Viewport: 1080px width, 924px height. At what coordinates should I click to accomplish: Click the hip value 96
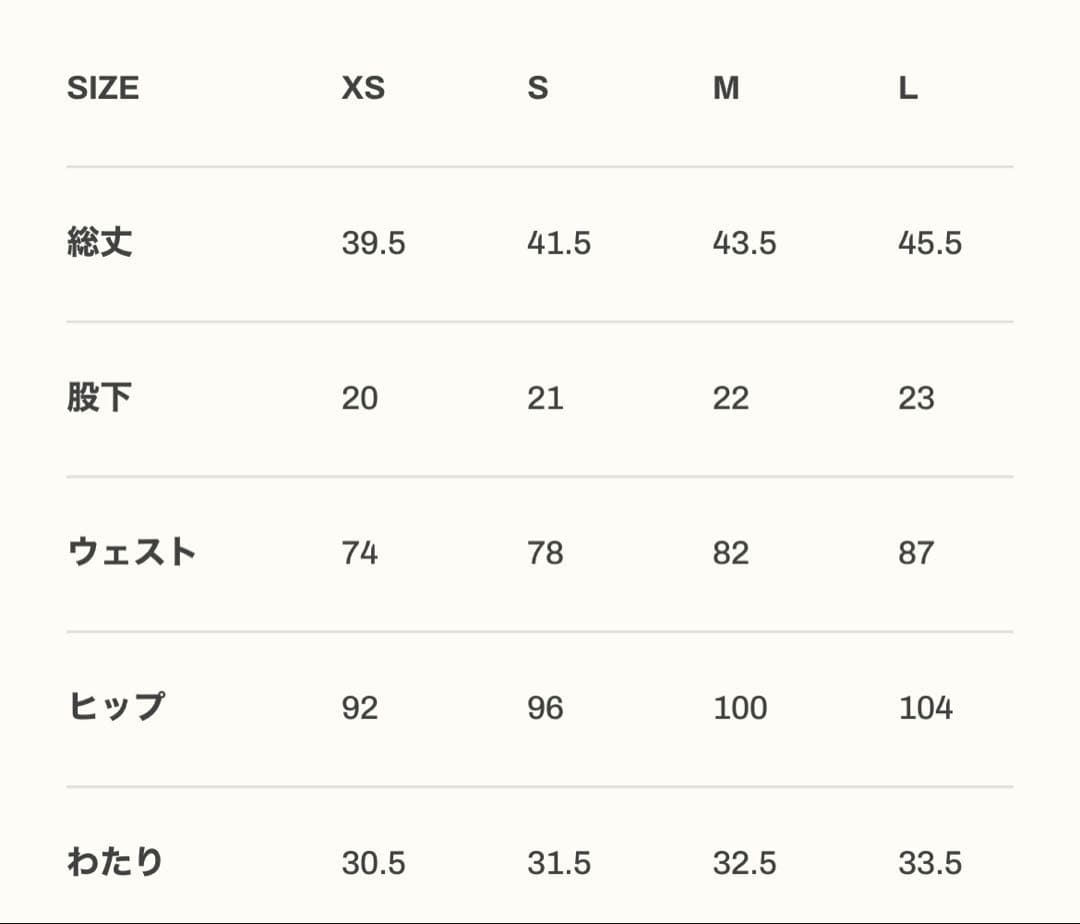pyautogui.click(x=545, y=708)
